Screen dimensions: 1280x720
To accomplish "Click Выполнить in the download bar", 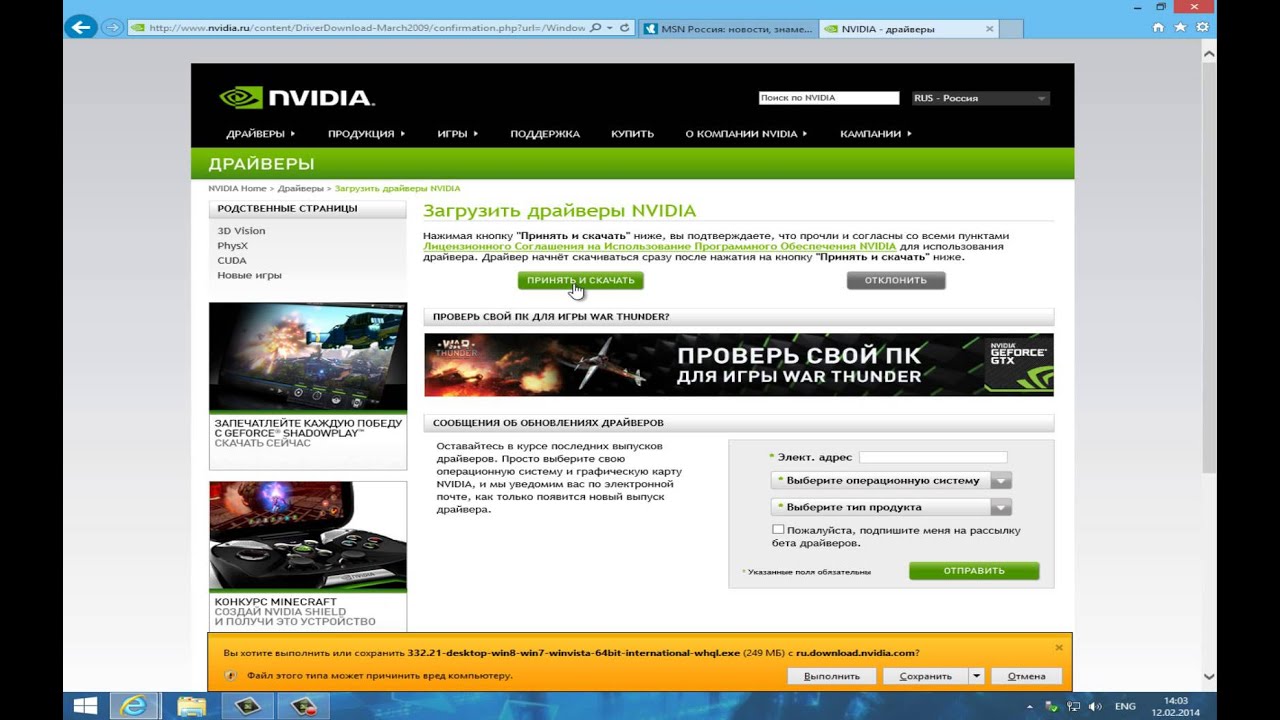I will tap(832, 676).
